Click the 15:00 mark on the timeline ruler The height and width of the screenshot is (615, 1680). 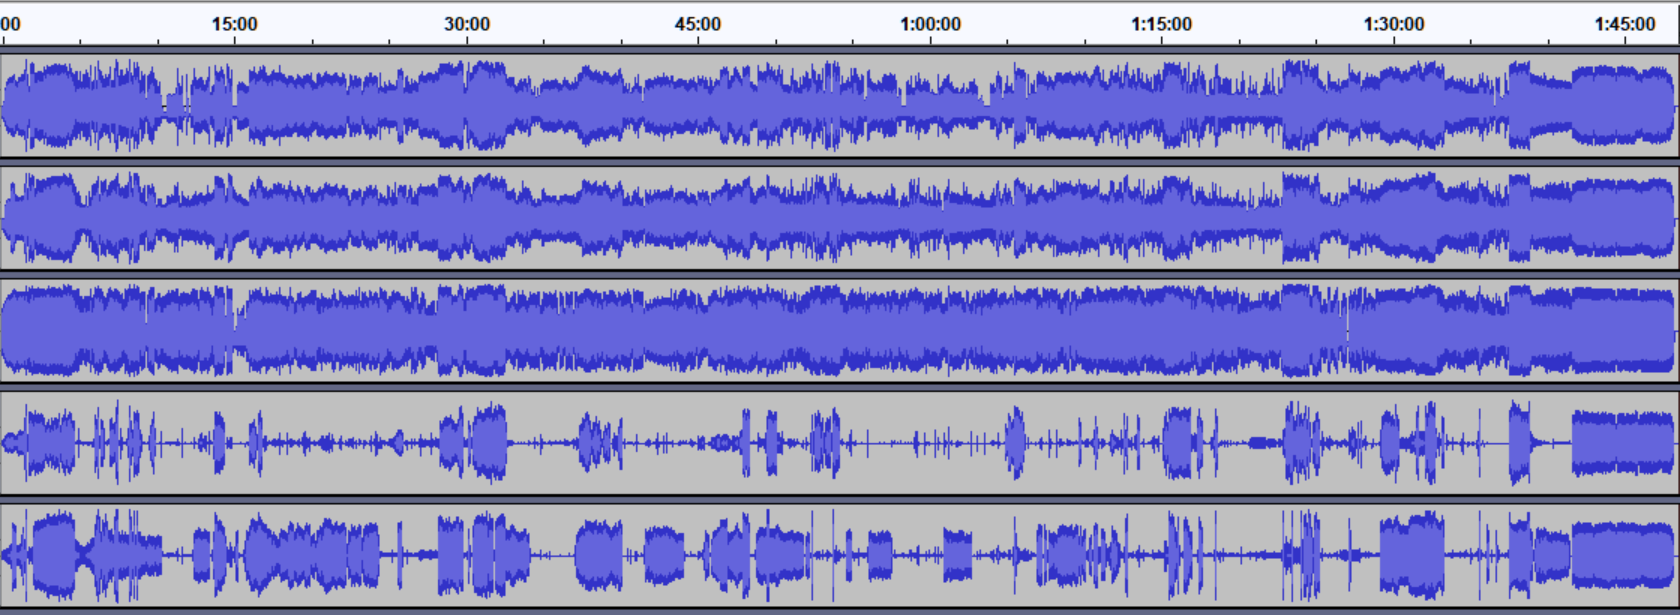click(234, 24)
